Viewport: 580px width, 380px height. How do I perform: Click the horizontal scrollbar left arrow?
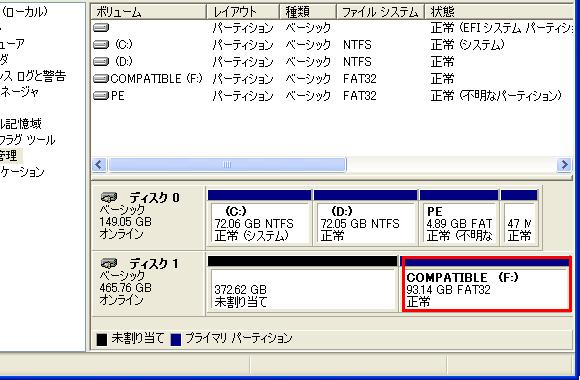[x=99, y=165]
